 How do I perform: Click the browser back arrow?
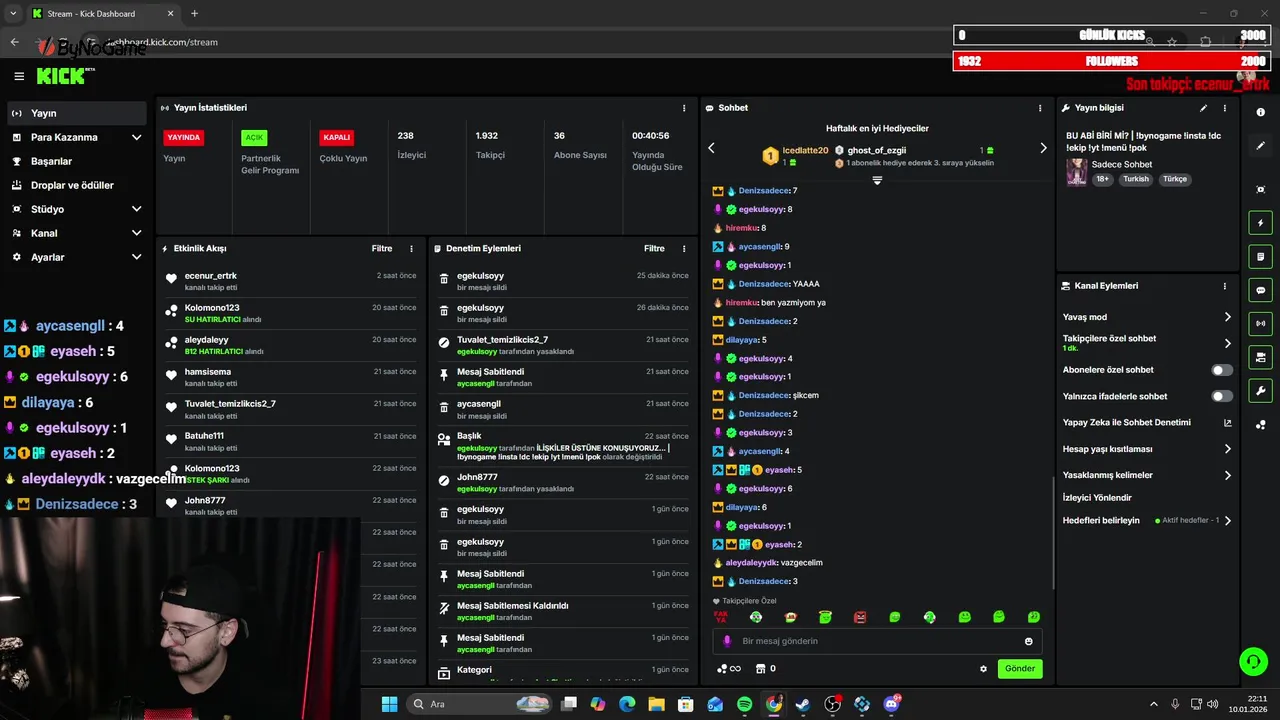pos(14,42)
